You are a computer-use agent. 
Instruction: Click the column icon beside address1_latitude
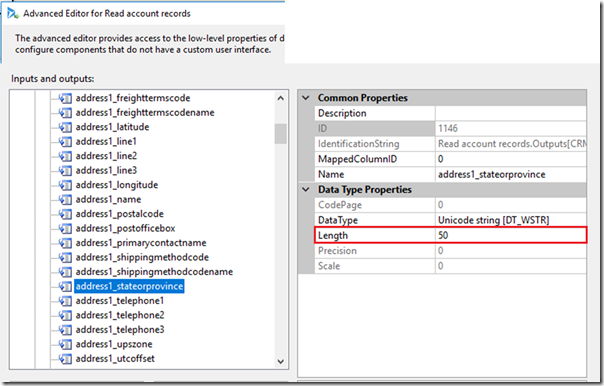(65, 127)
